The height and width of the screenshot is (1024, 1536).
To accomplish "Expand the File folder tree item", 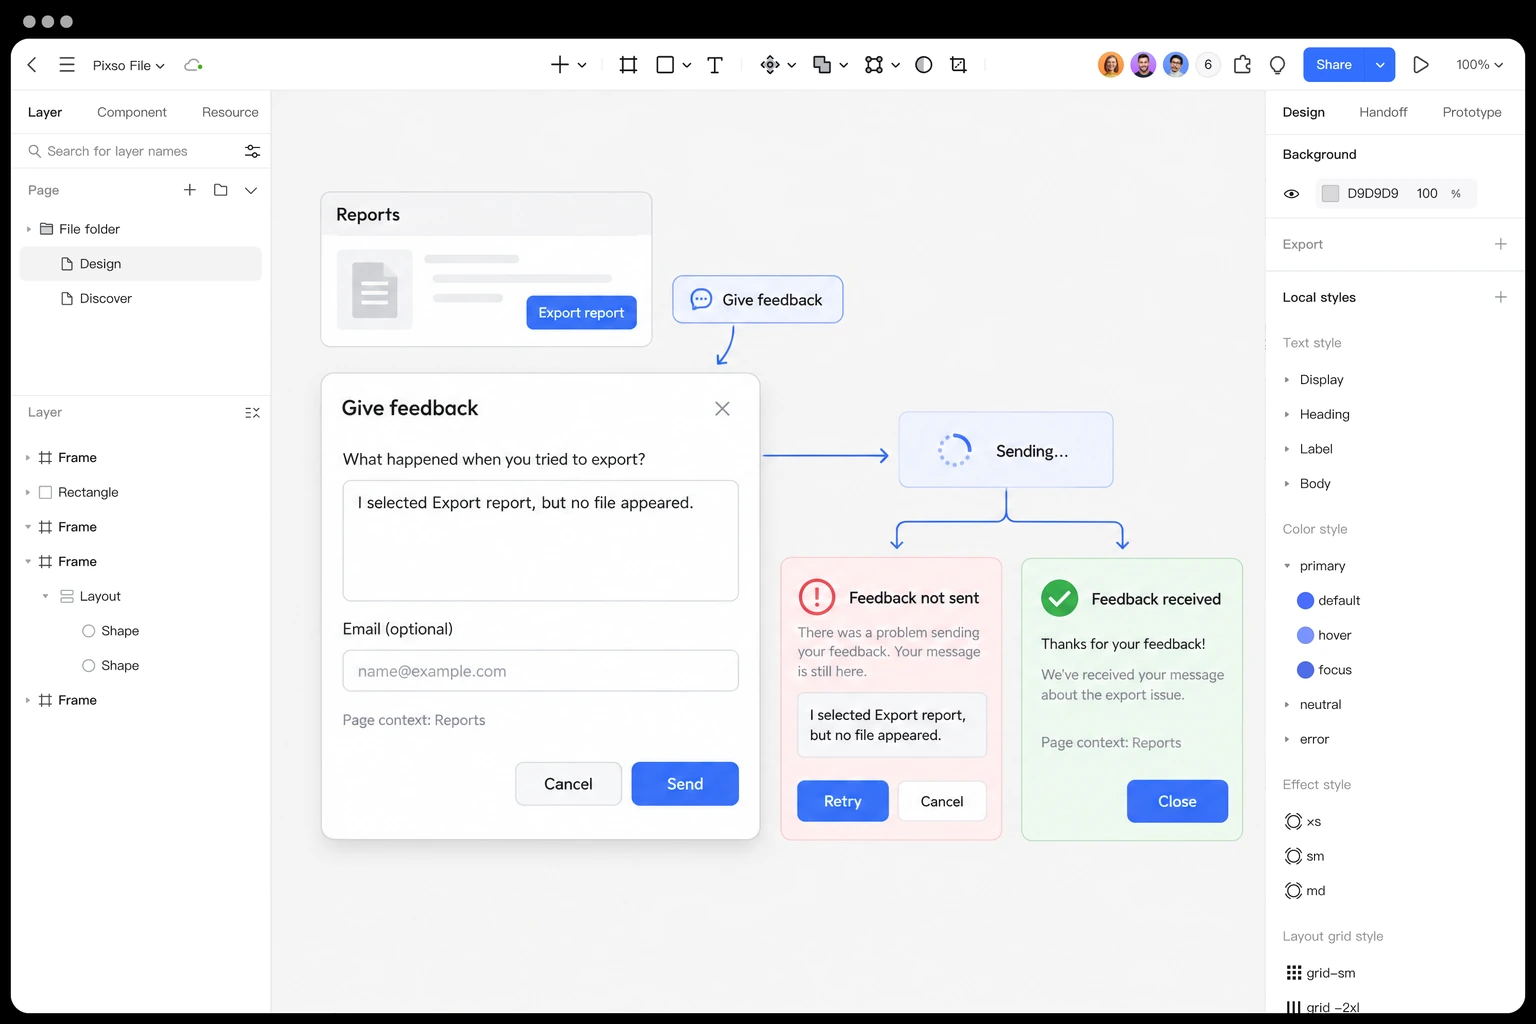I will tap(29, 229).
